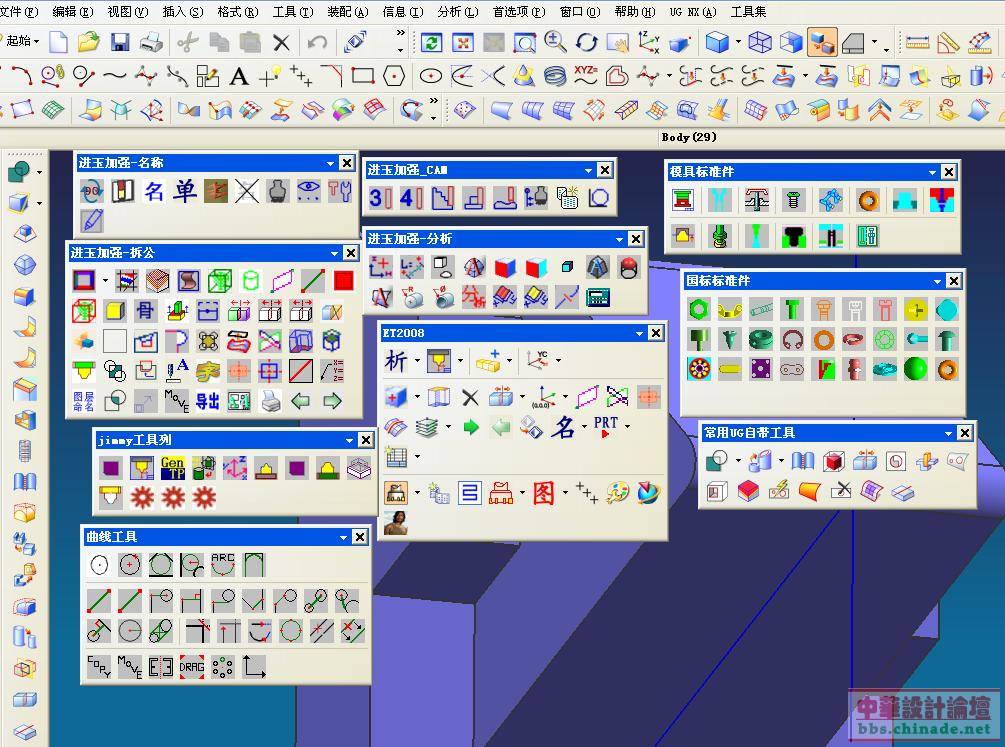Click the 'Gen TP' icon in jimmy工具列

(x=172, y=467)
